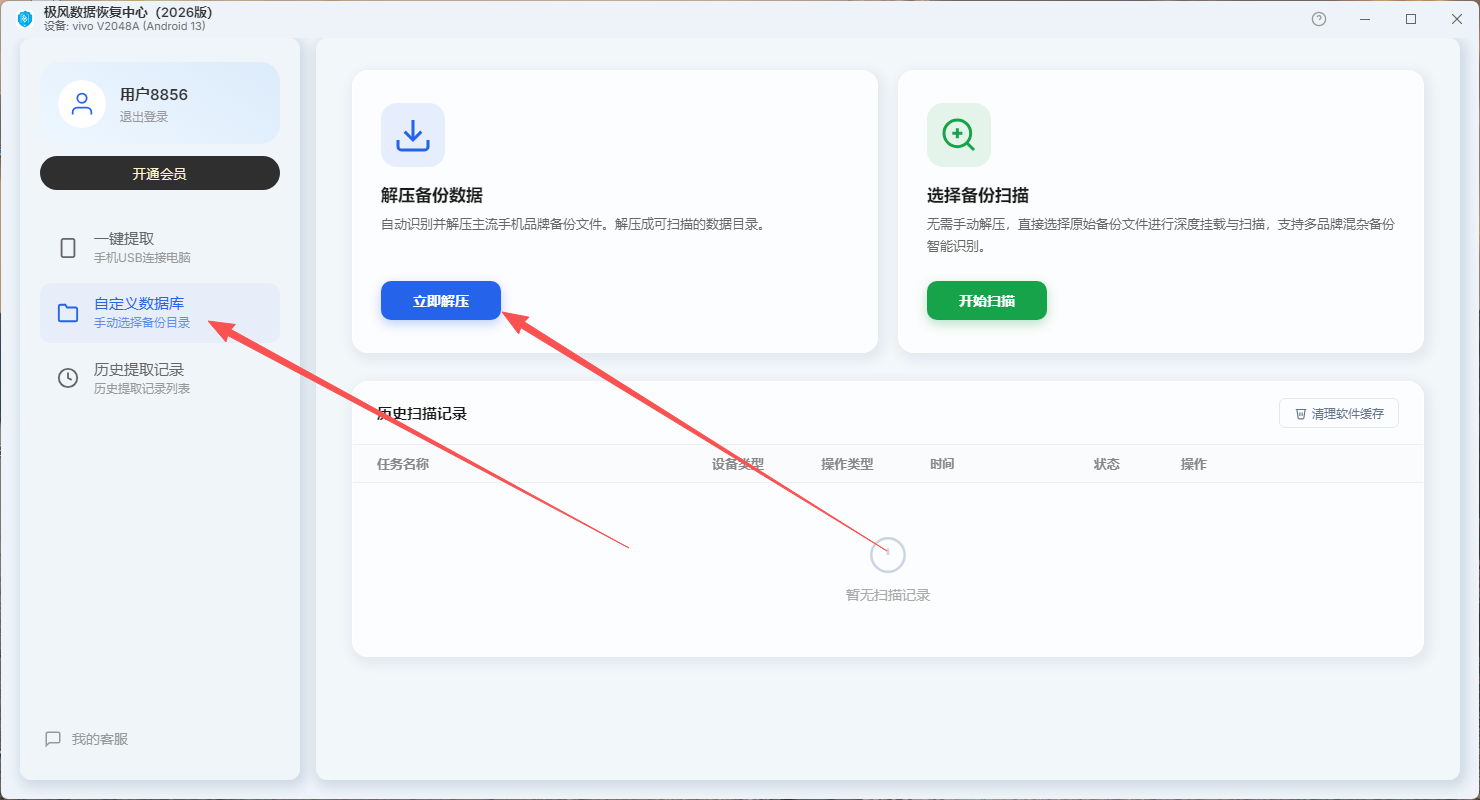The width and height of the screenshot is (1480, 800).
Task: Click the clock icon for 历史提取记录
Action: 68,378
